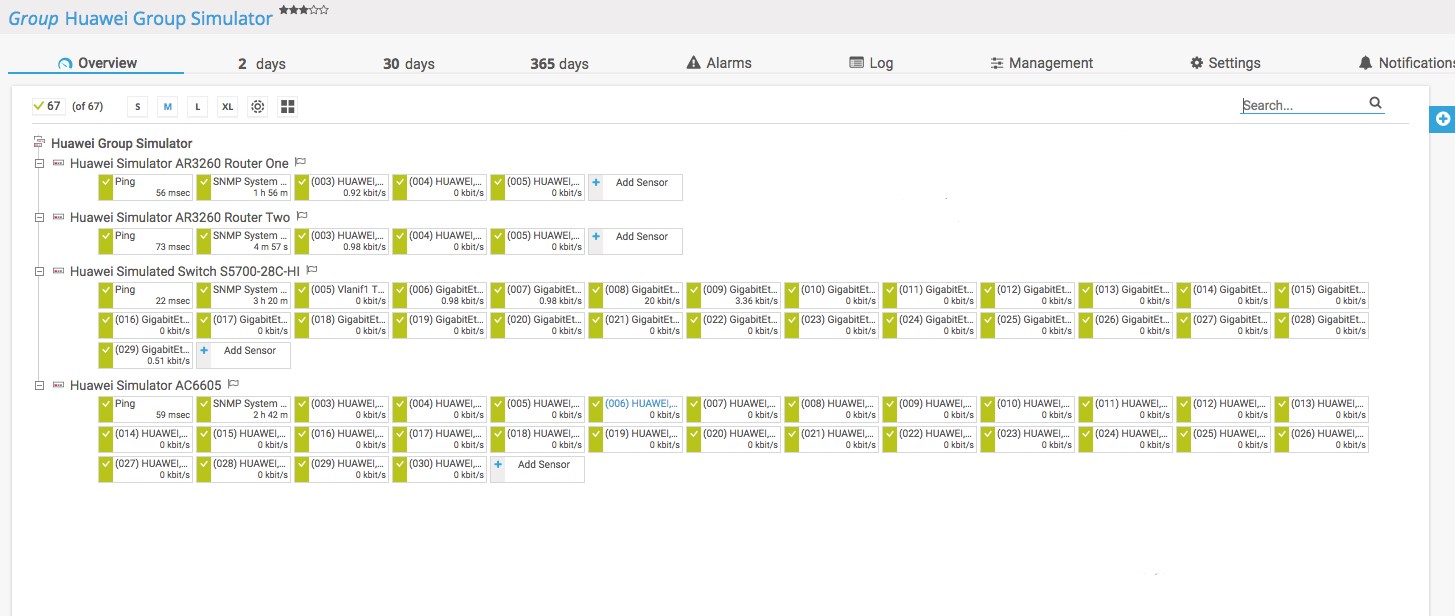Open Router Two (003) HUAWEI sensor 0.98 kbit/s
This screenshot has height=616, width=1455.
(342, 242)
